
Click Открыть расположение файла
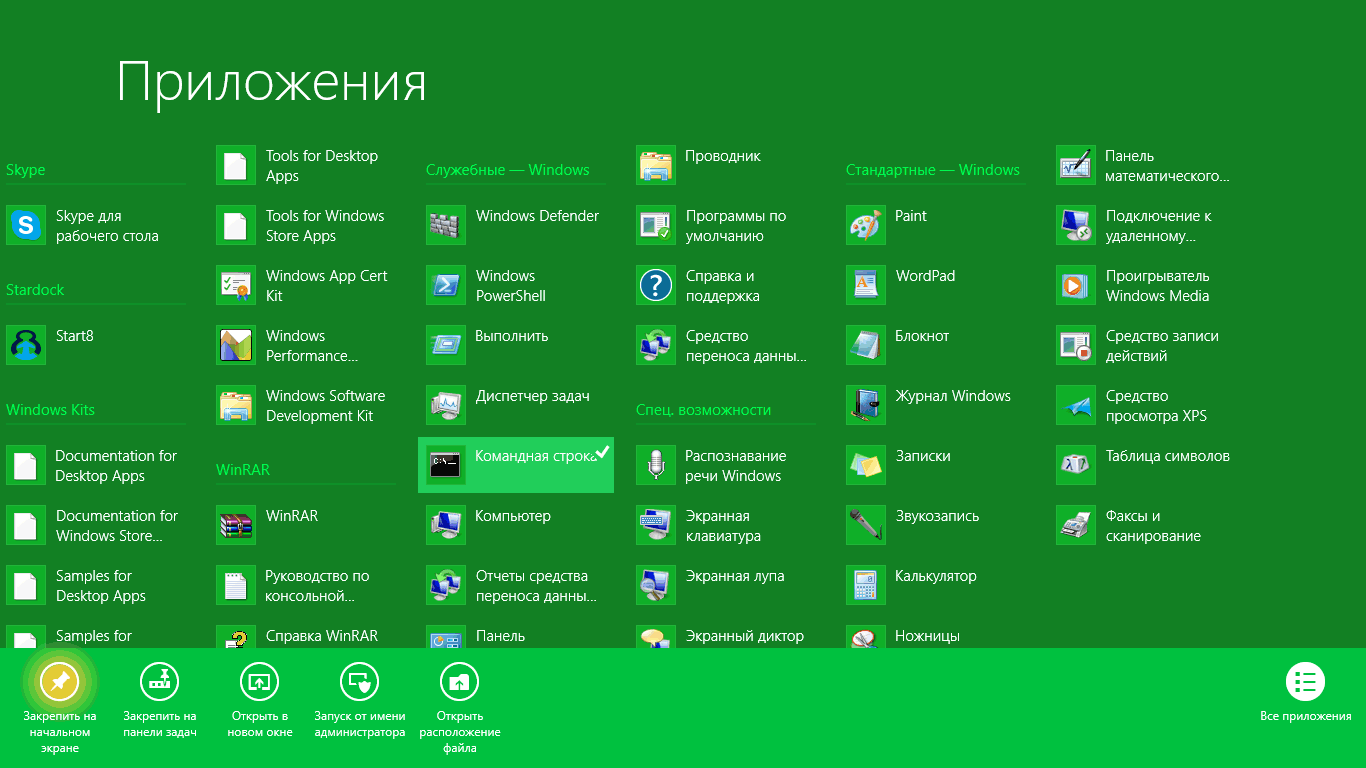pos(460,707)
